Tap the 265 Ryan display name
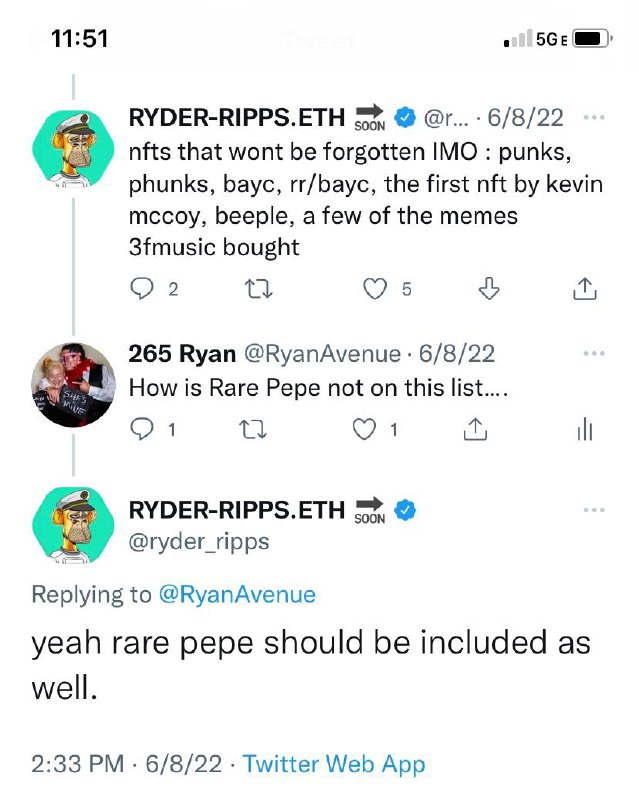639x800 pixels. (182, 354)
